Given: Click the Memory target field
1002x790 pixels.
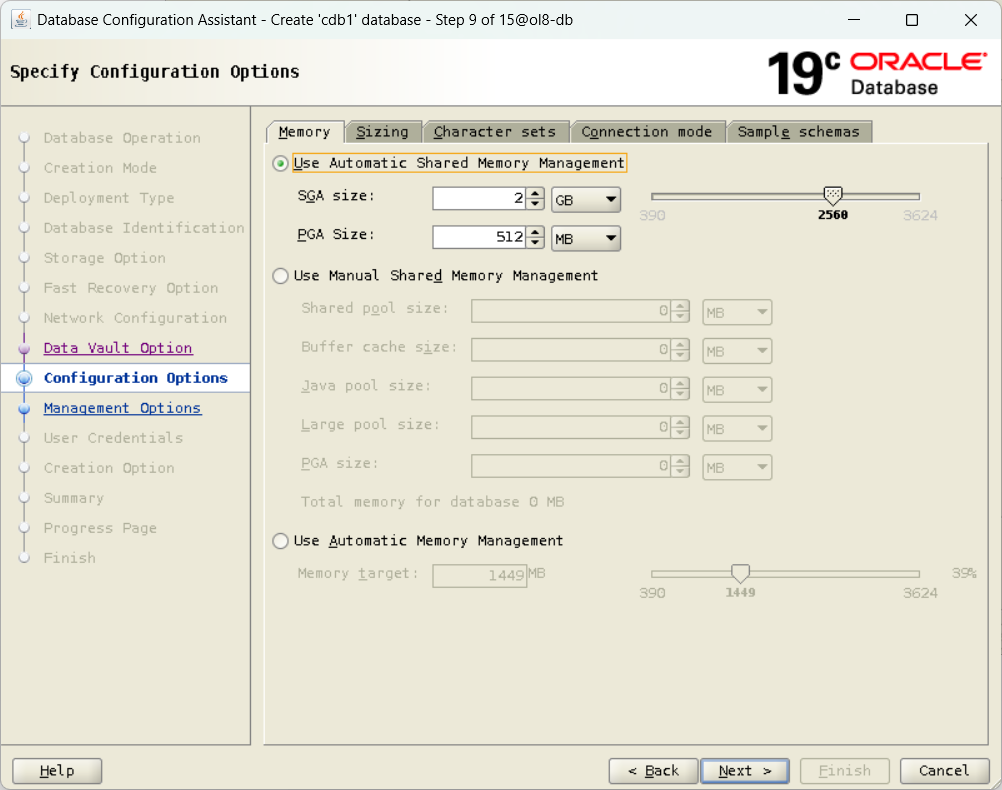Looking at the screenshot, I should click(480, 576).
